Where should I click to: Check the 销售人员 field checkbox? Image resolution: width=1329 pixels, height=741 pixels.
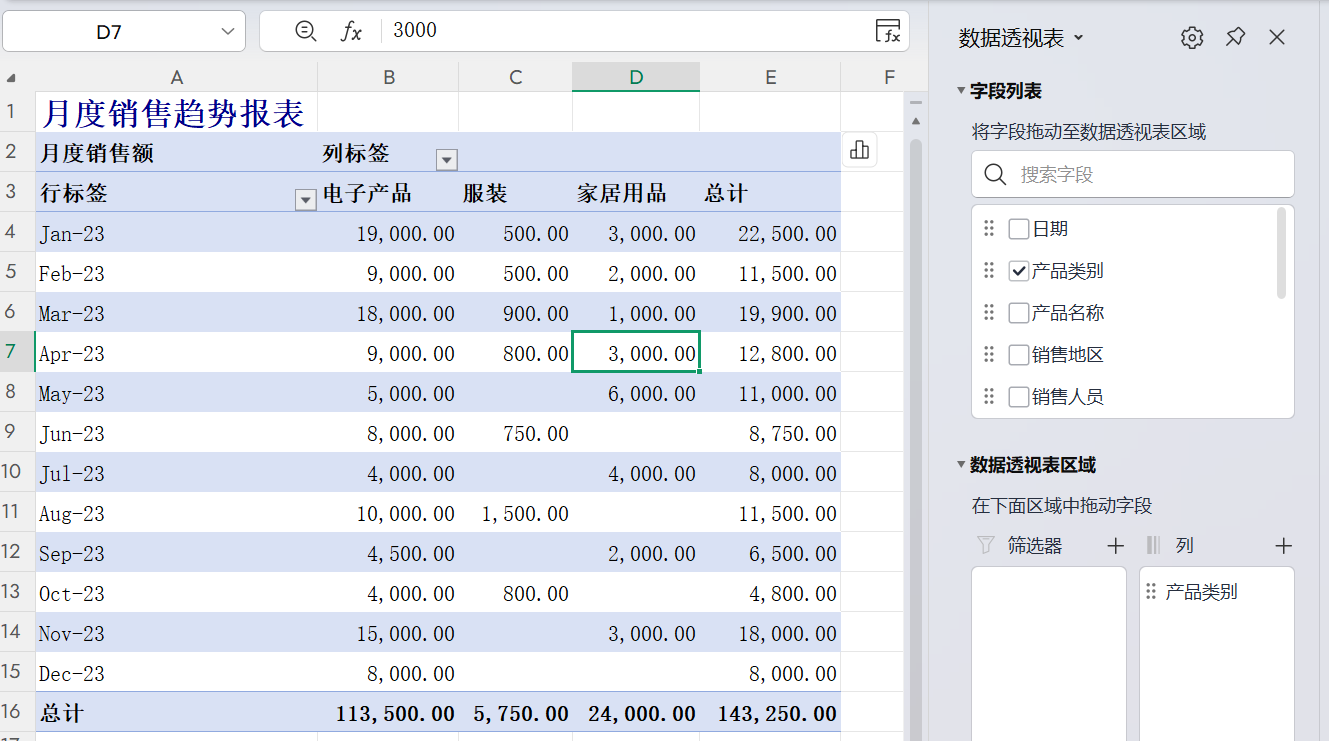click(x=1019, y=397)
